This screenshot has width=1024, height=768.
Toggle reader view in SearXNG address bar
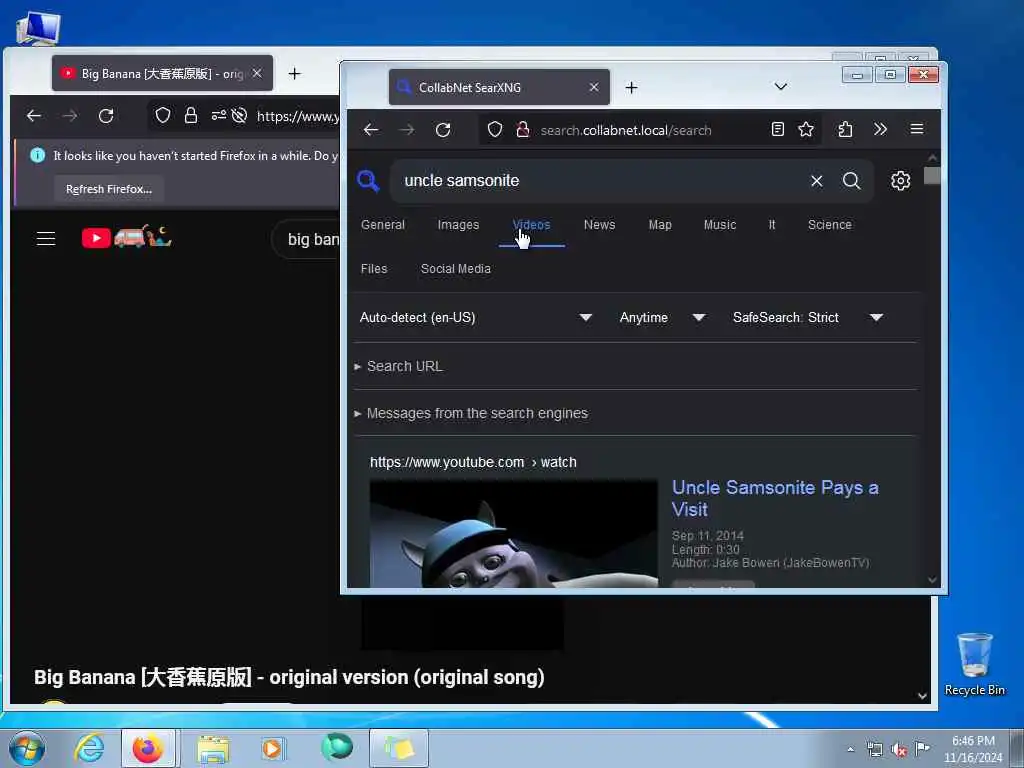[777, 129]
